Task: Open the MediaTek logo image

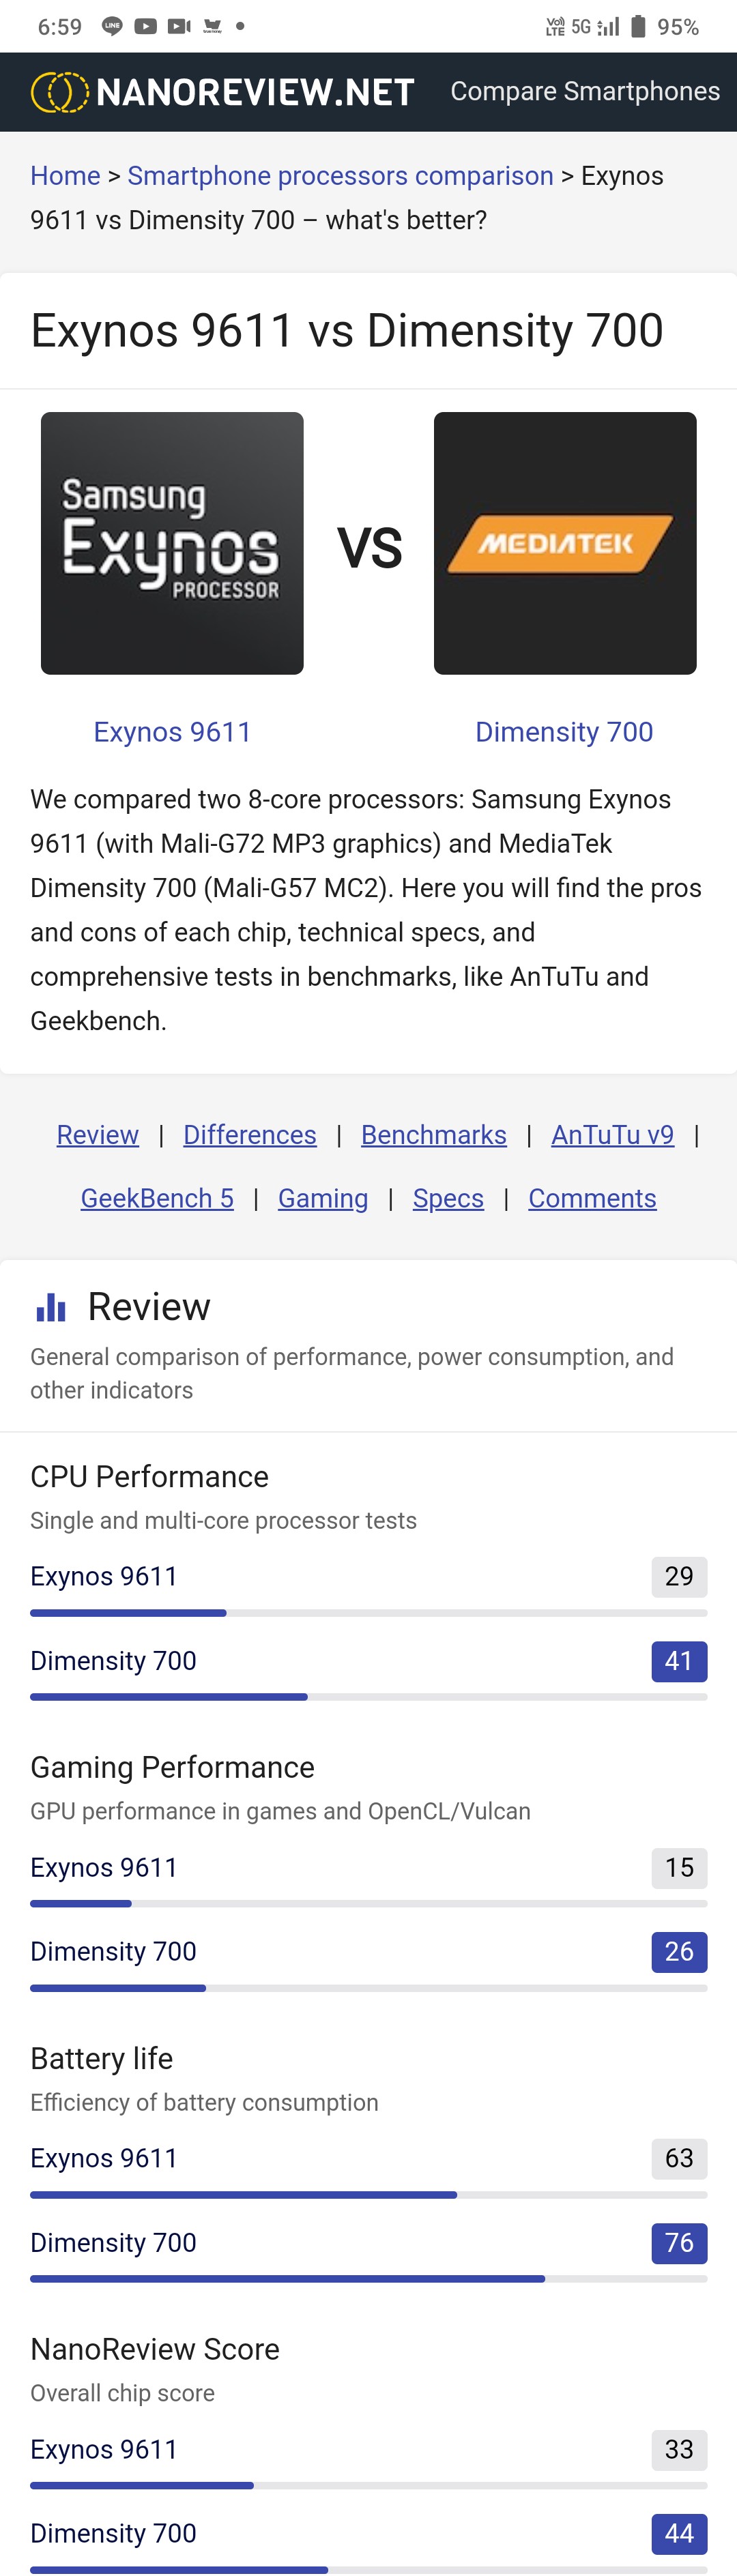Action: (565, 543)
